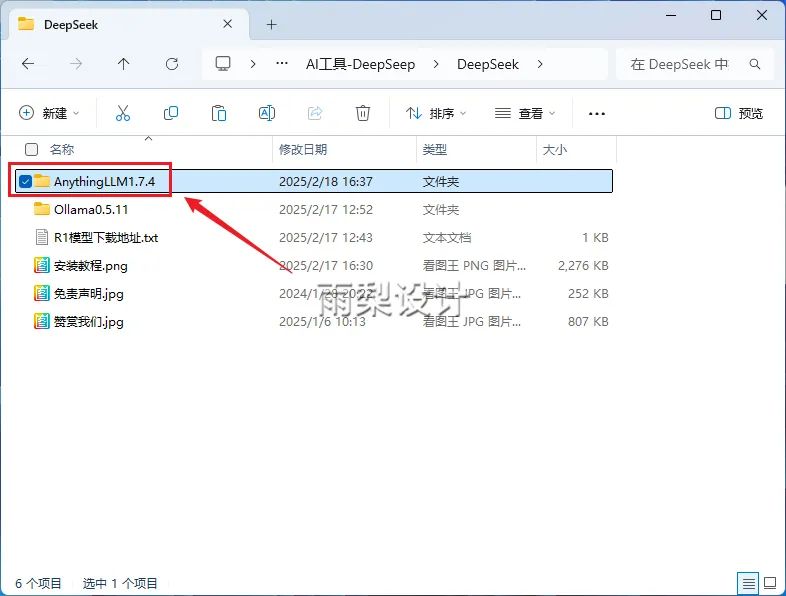Sort by 类型 column header
786x596 pixels.
coord(435,149)
